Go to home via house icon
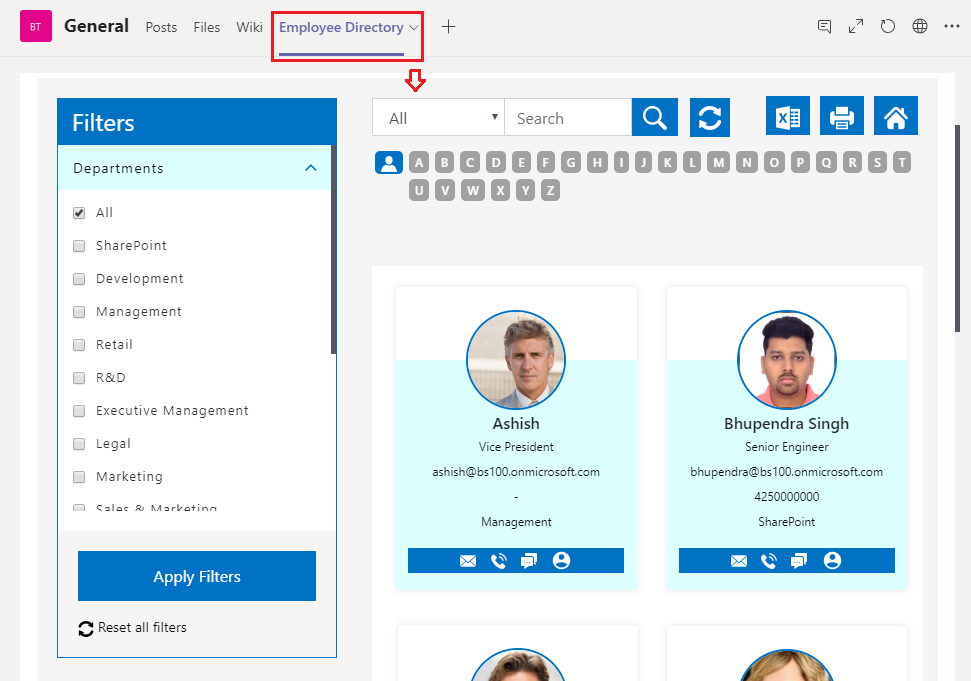 (x=896, y=117)
